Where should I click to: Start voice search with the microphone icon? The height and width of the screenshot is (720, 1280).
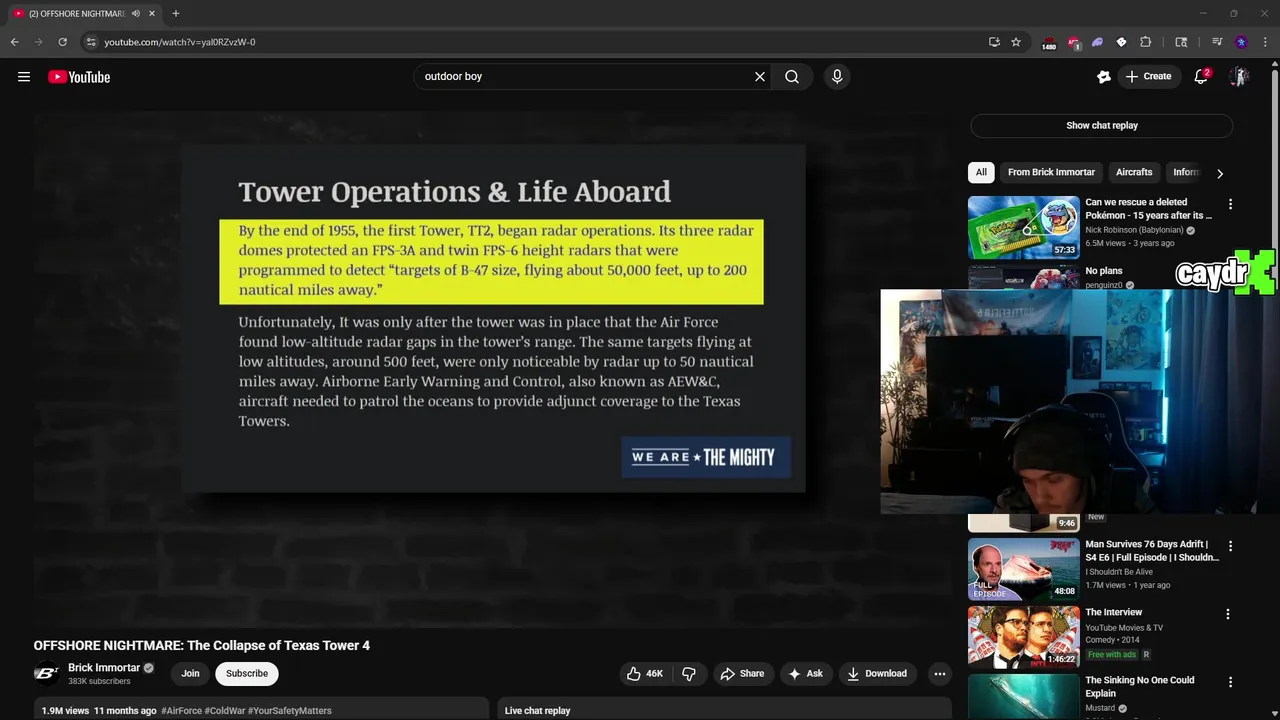pos(837,76)
